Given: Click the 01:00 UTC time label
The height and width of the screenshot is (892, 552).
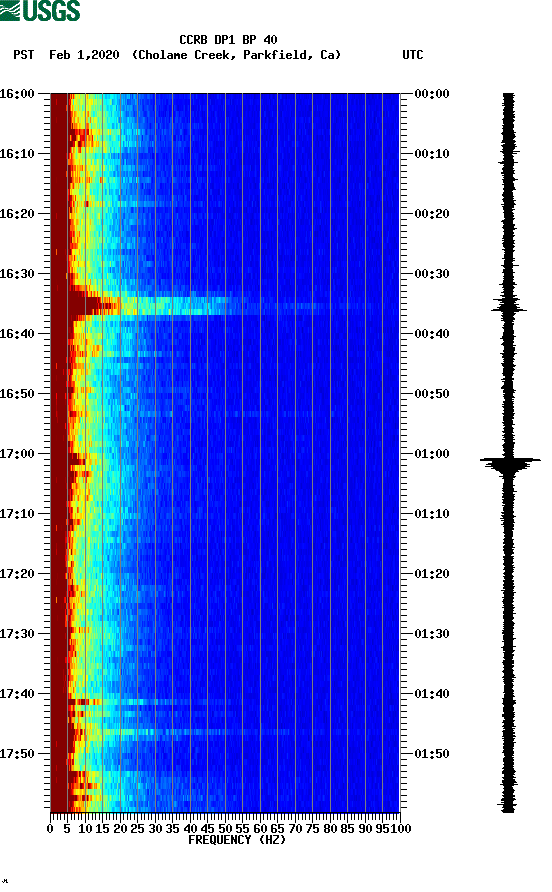Looking at the screenshot, I should (432, 454).
